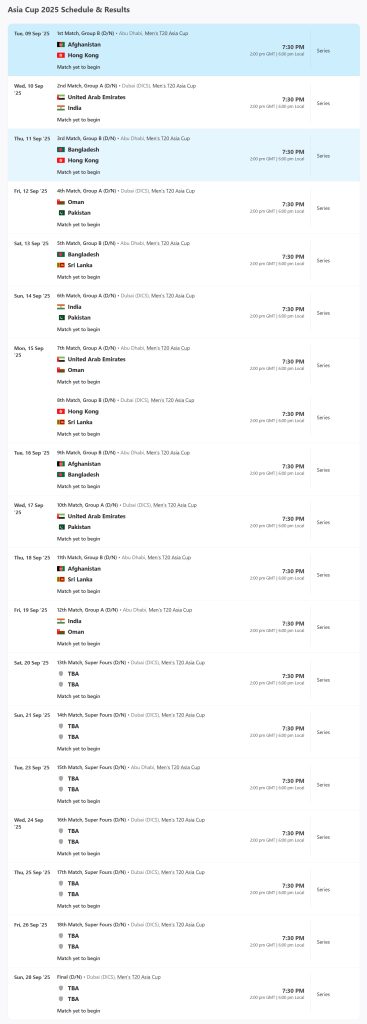Open Series link for India vs Pakistan match
Image resolution: width=367 pixels, height=1024 pixels.
[323, 313]
